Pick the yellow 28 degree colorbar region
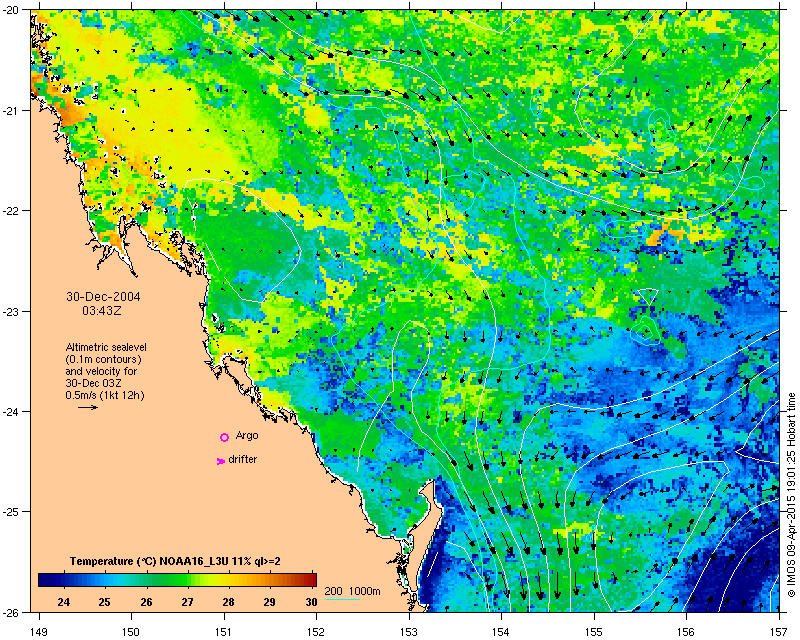800x640 pixels. coord(229,580)
